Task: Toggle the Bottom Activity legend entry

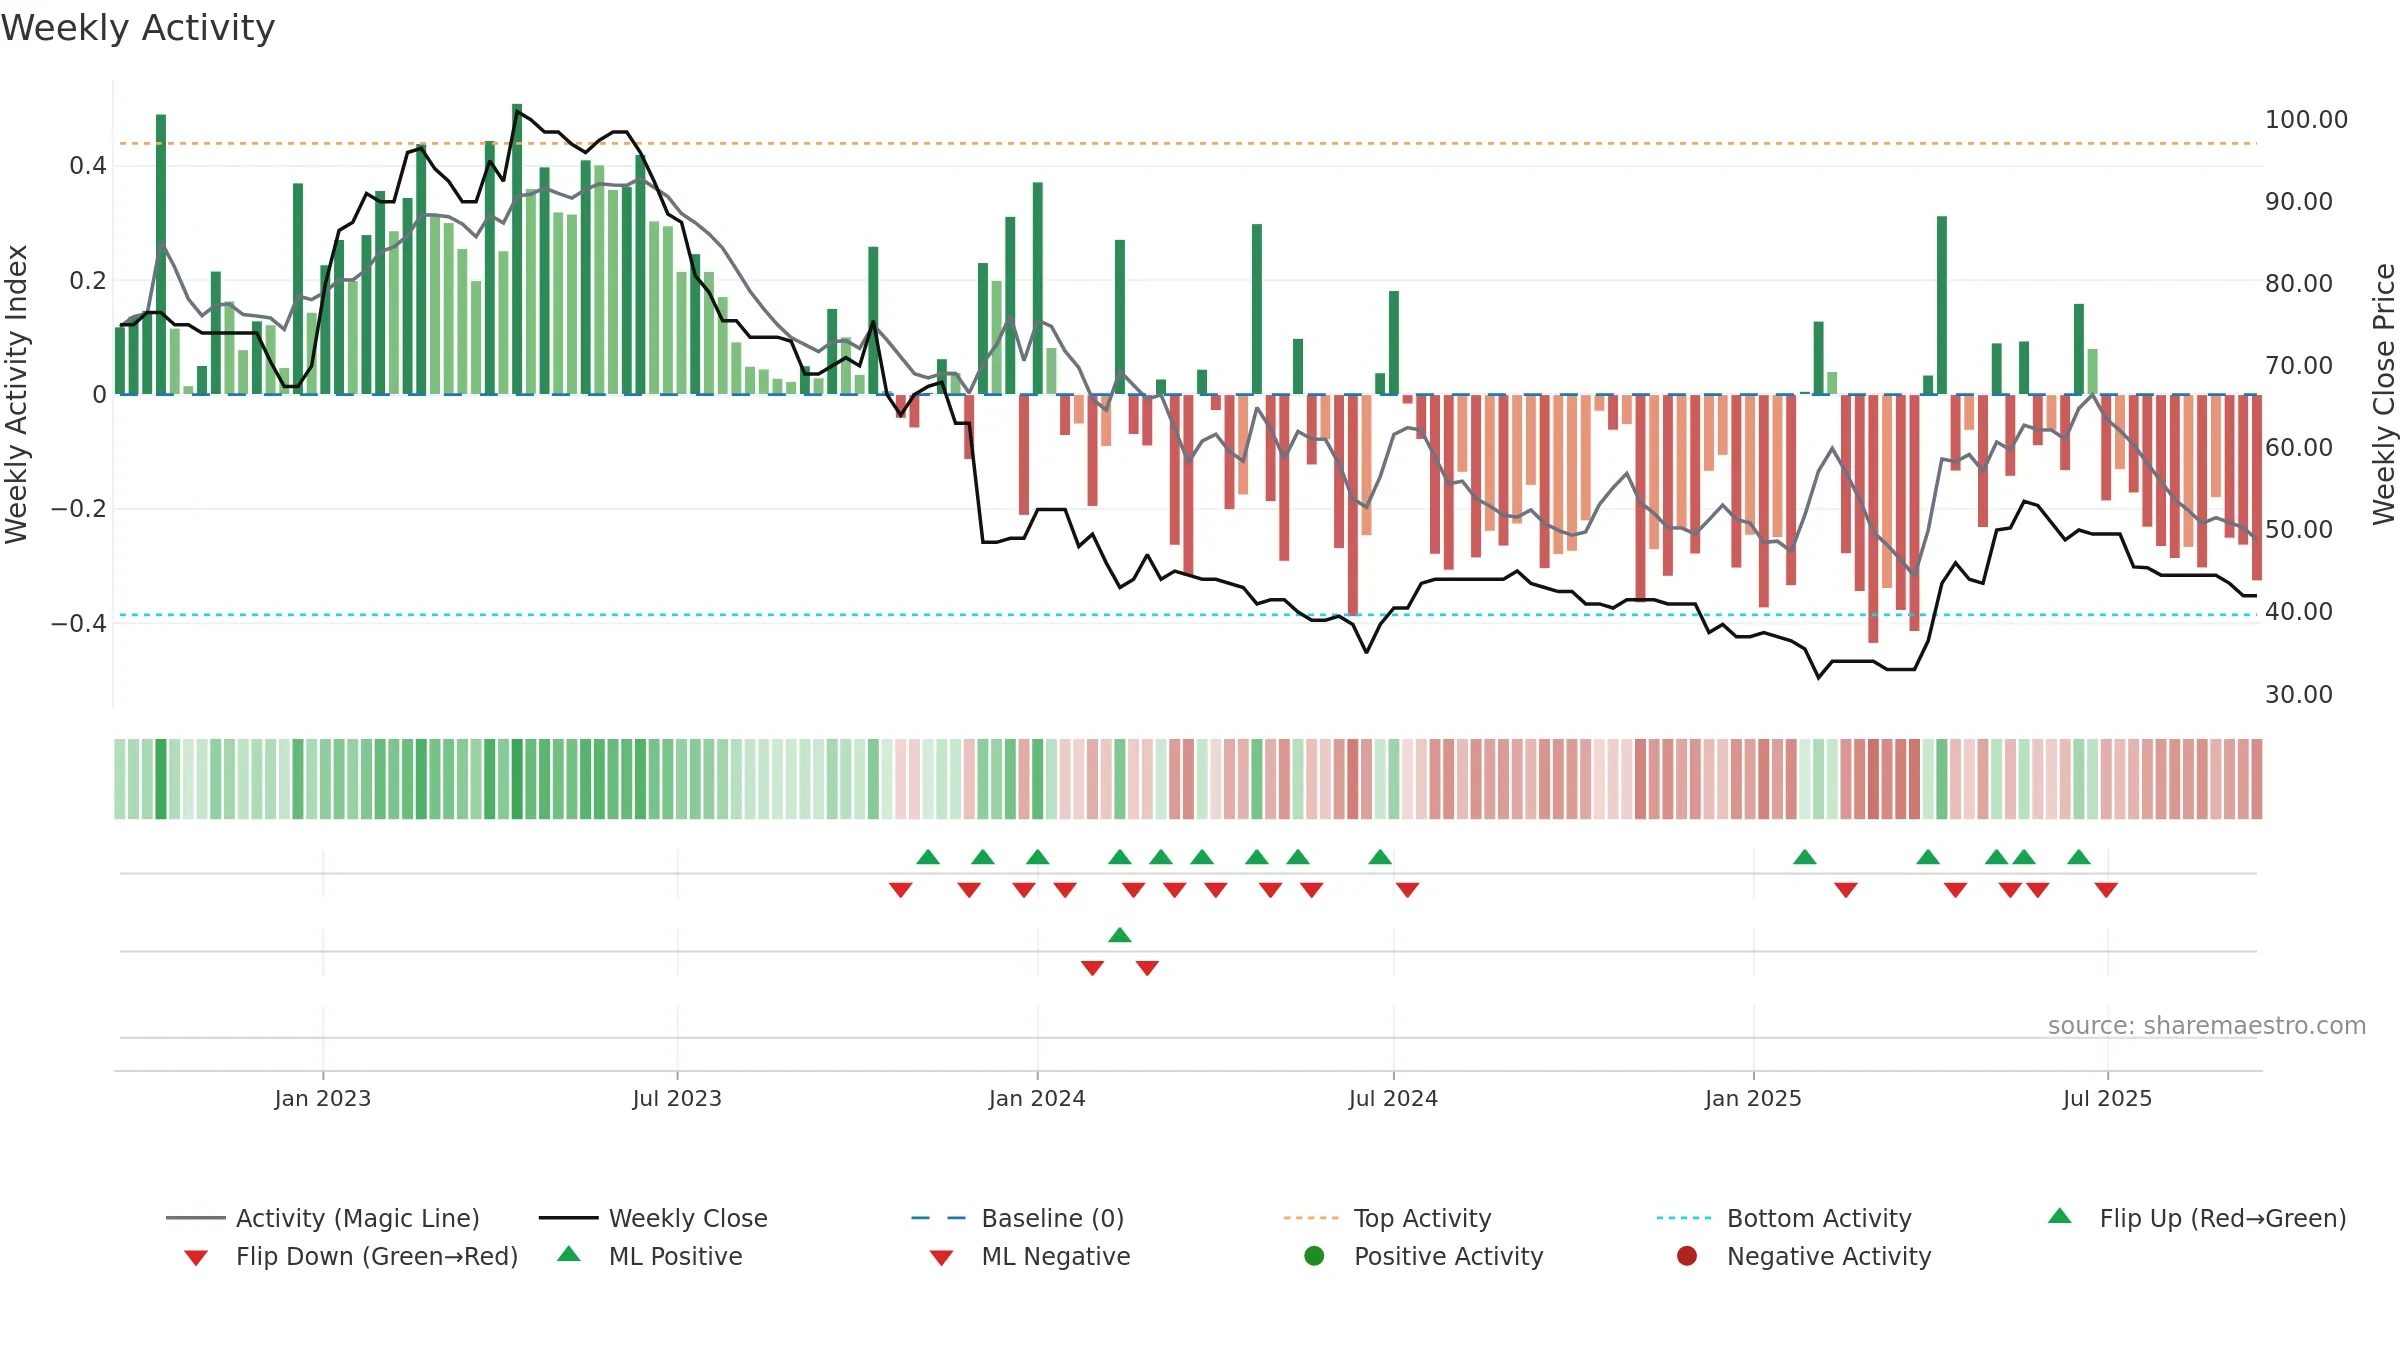Action: click(x=1784, y=1218)
